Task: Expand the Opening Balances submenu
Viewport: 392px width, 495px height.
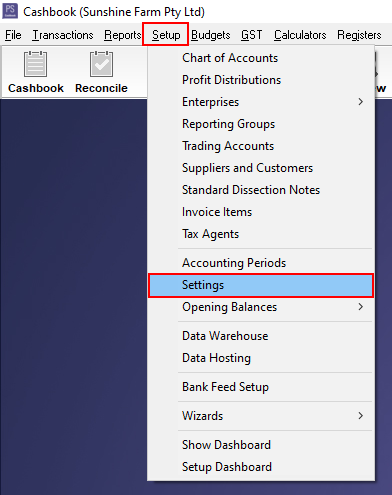Action: (x=261, y=307)
